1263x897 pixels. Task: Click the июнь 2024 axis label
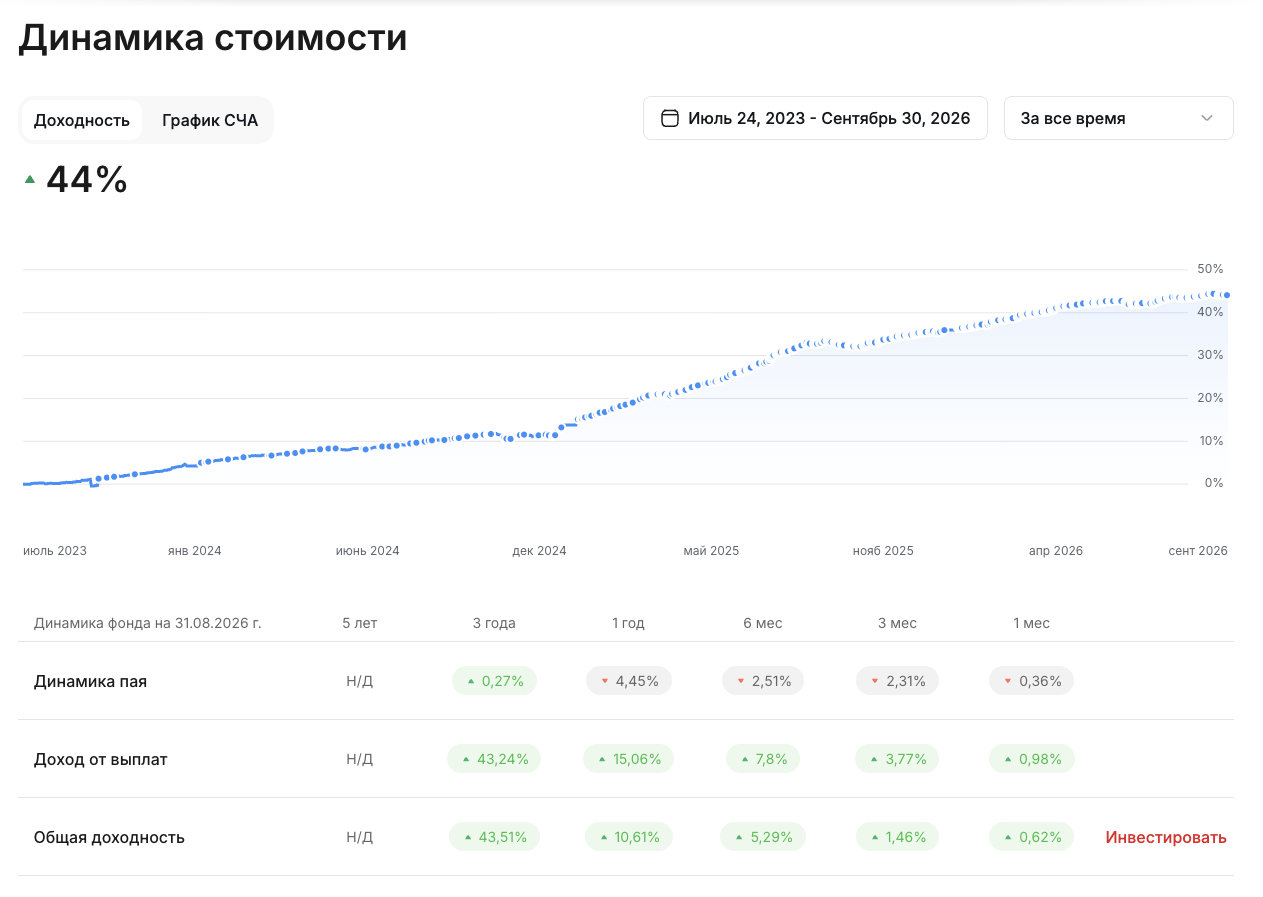click(368, 551)
